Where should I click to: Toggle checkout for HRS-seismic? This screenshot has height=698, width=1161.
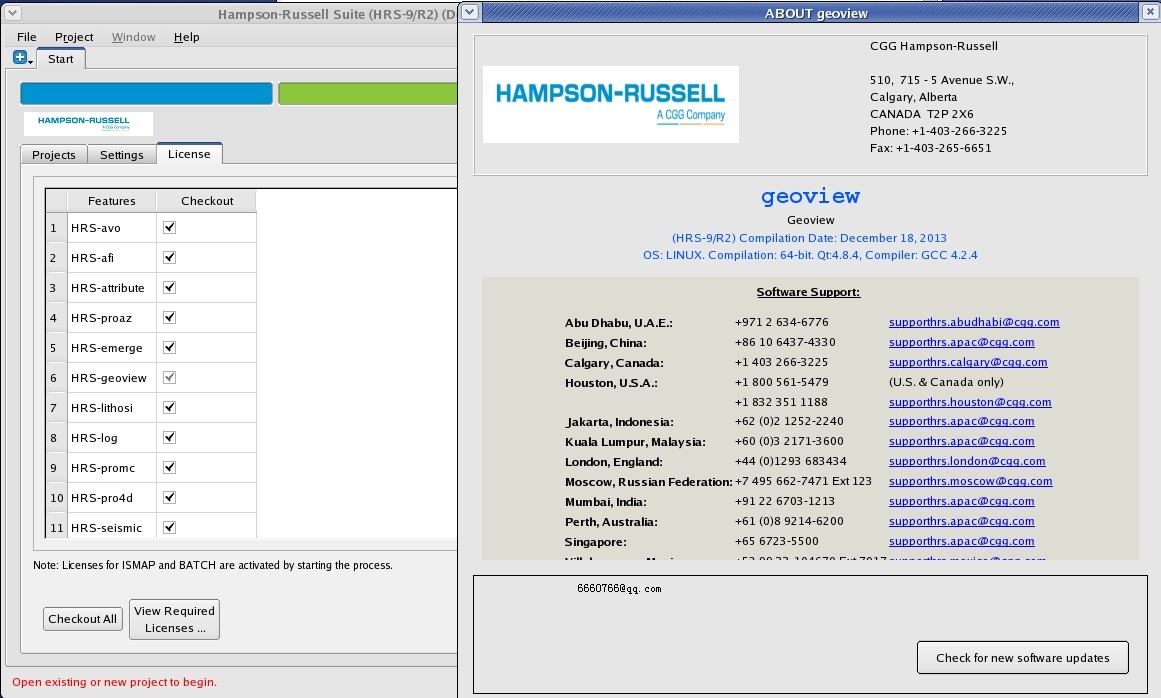[170, 527]
